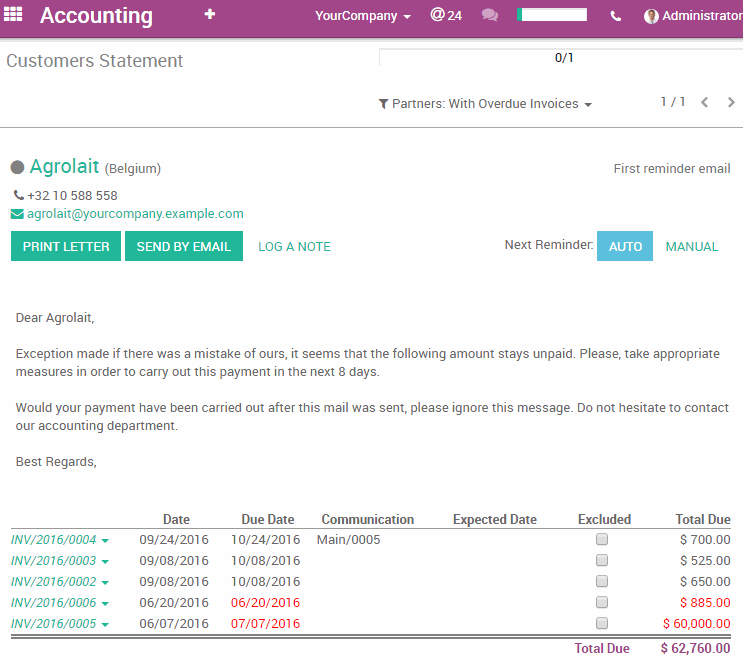
Task: Click the progress bar in top bar
Action: [552, 15]
